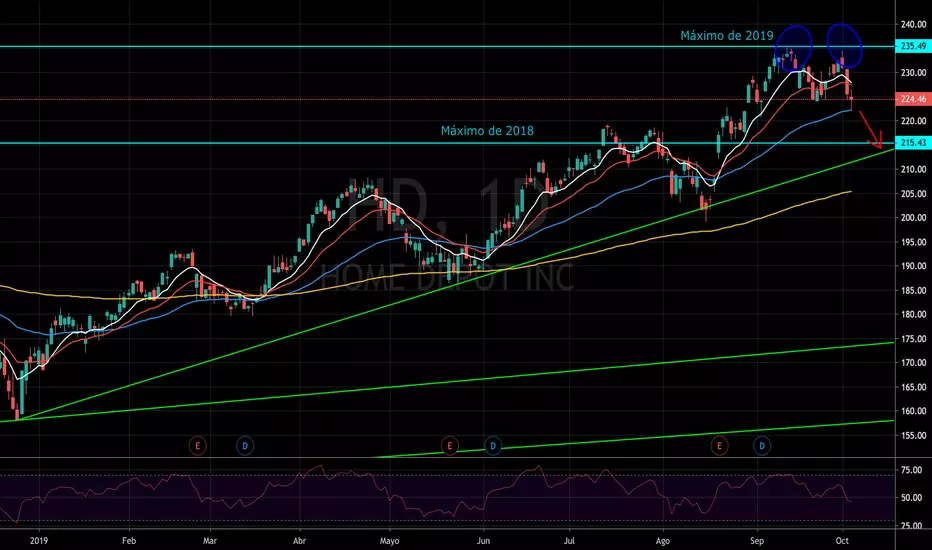932x550 pixels.
Task: Click the 180.00 price axis value
Action: tap(914, 315)
